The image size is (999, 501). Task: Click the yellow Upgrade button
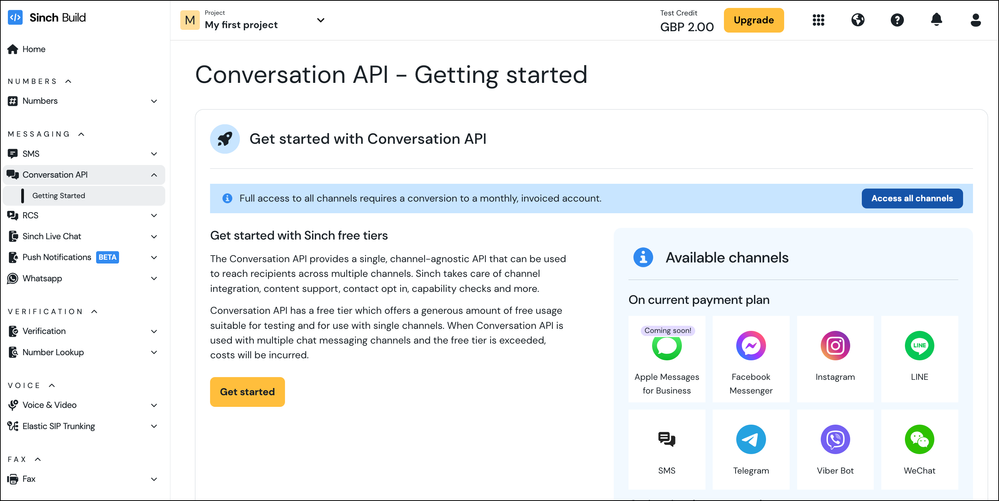(x=754, y=20)
